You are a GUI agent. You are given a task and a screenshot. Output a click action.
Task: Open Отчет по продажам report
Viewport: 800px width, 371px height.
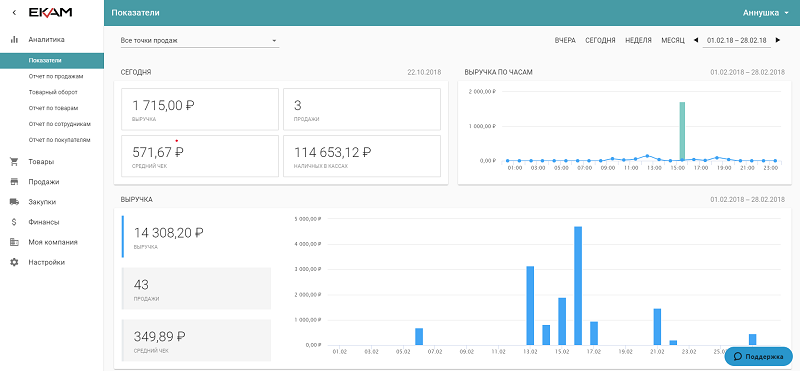coord(56,76)
